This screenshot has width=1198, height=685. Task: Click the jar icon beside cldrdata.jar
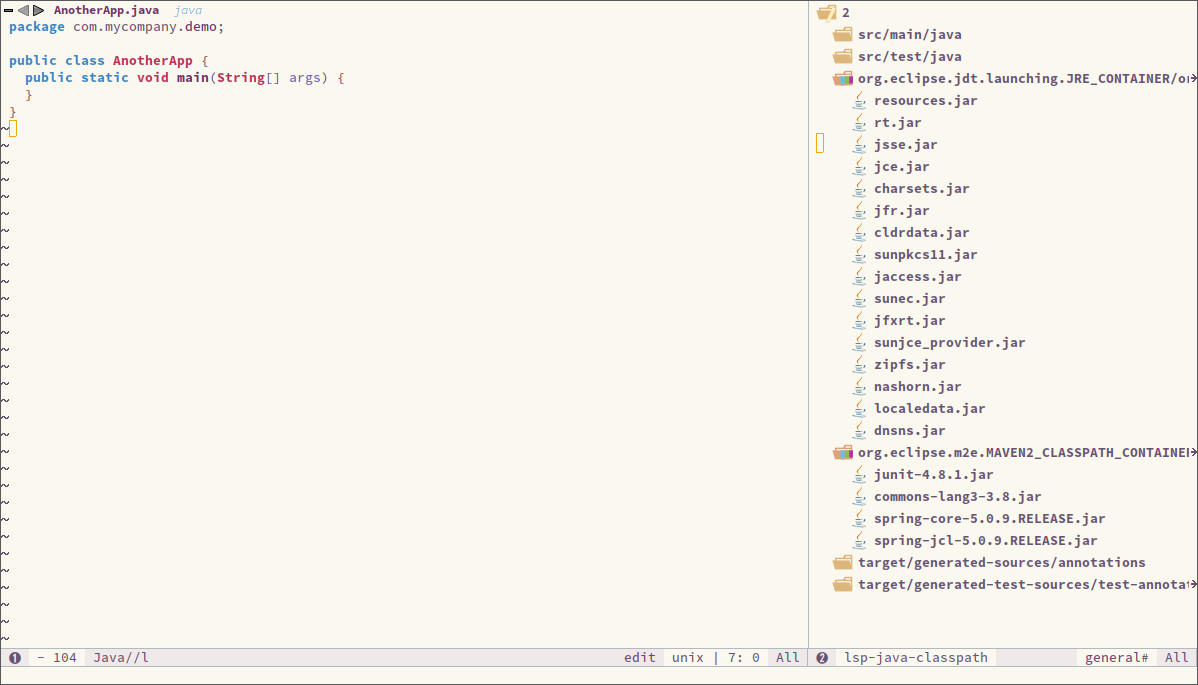pos(860,233)
